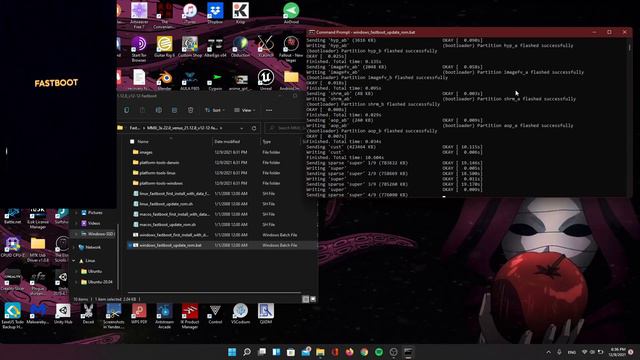The height and width of the screenshot is (360, 640).
Task: Open the Dropbox desktop shortcut
Action: [215, 13]
